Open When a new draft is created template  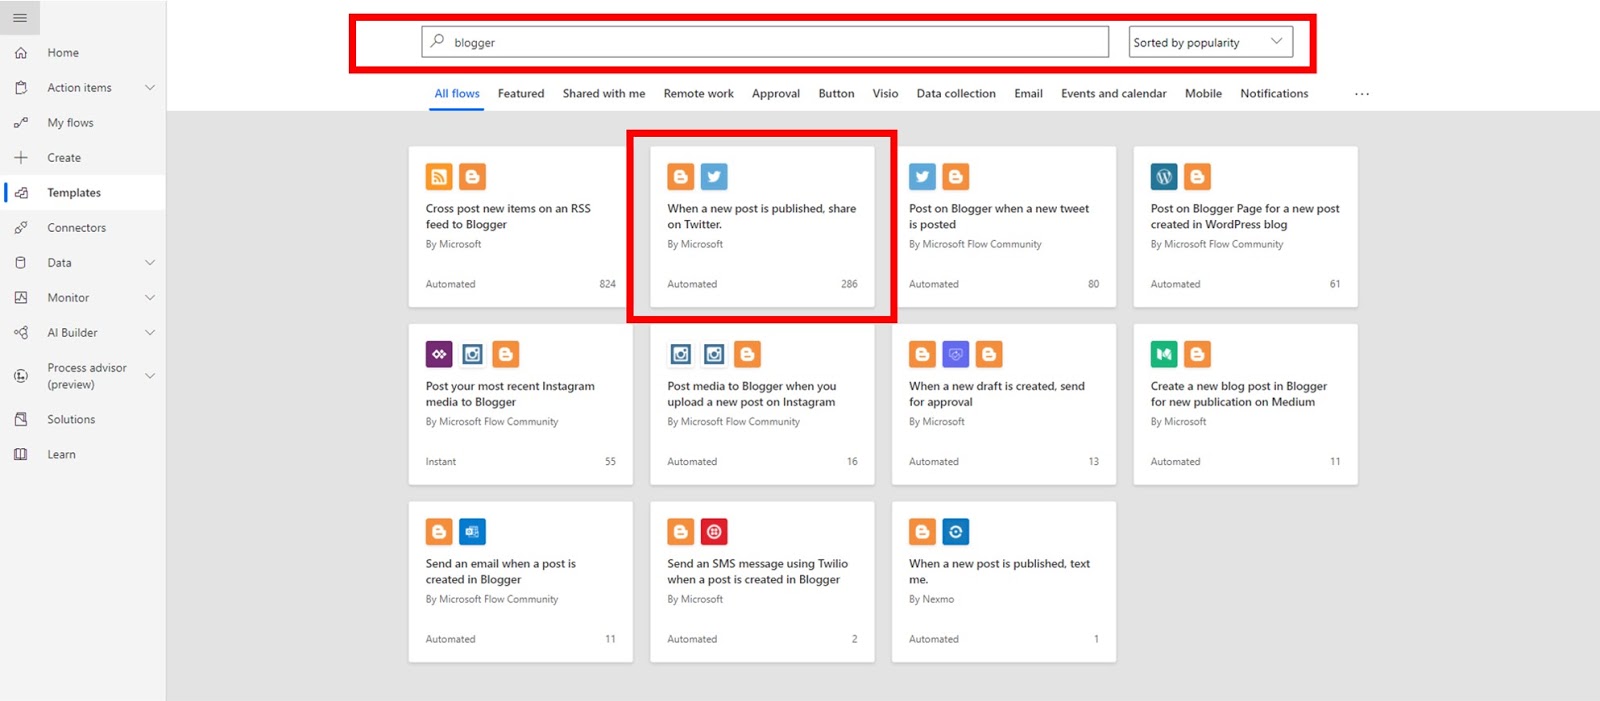pyautogui.click(x=1004, y=404)
